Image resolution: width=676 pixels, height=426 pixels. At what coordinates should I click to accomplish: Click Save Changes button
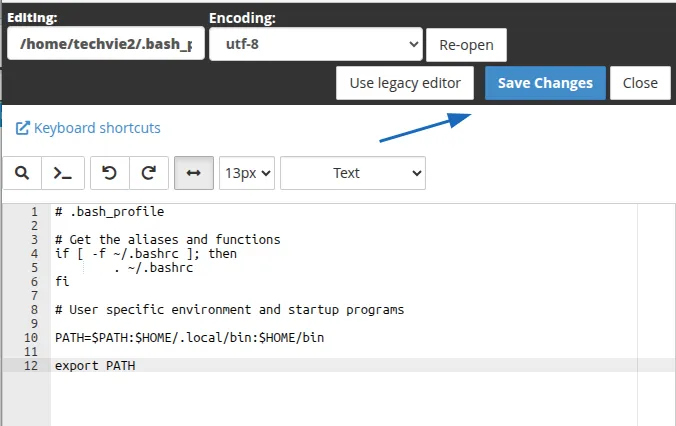(545, 83)
